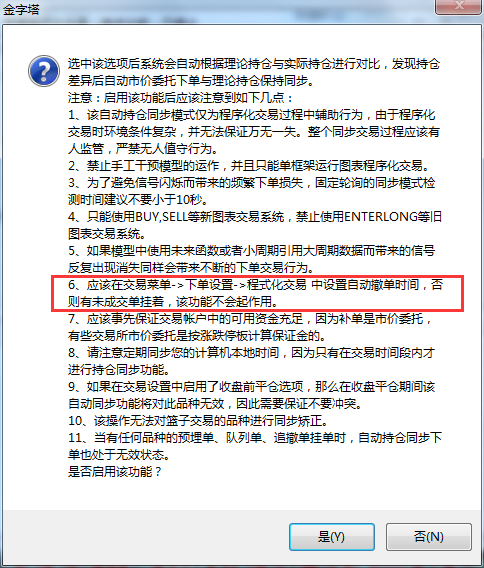Click the red-outlined item 6 about 自动撤单时间
This screenshot has width=484, height=568.
click(257, 293)
